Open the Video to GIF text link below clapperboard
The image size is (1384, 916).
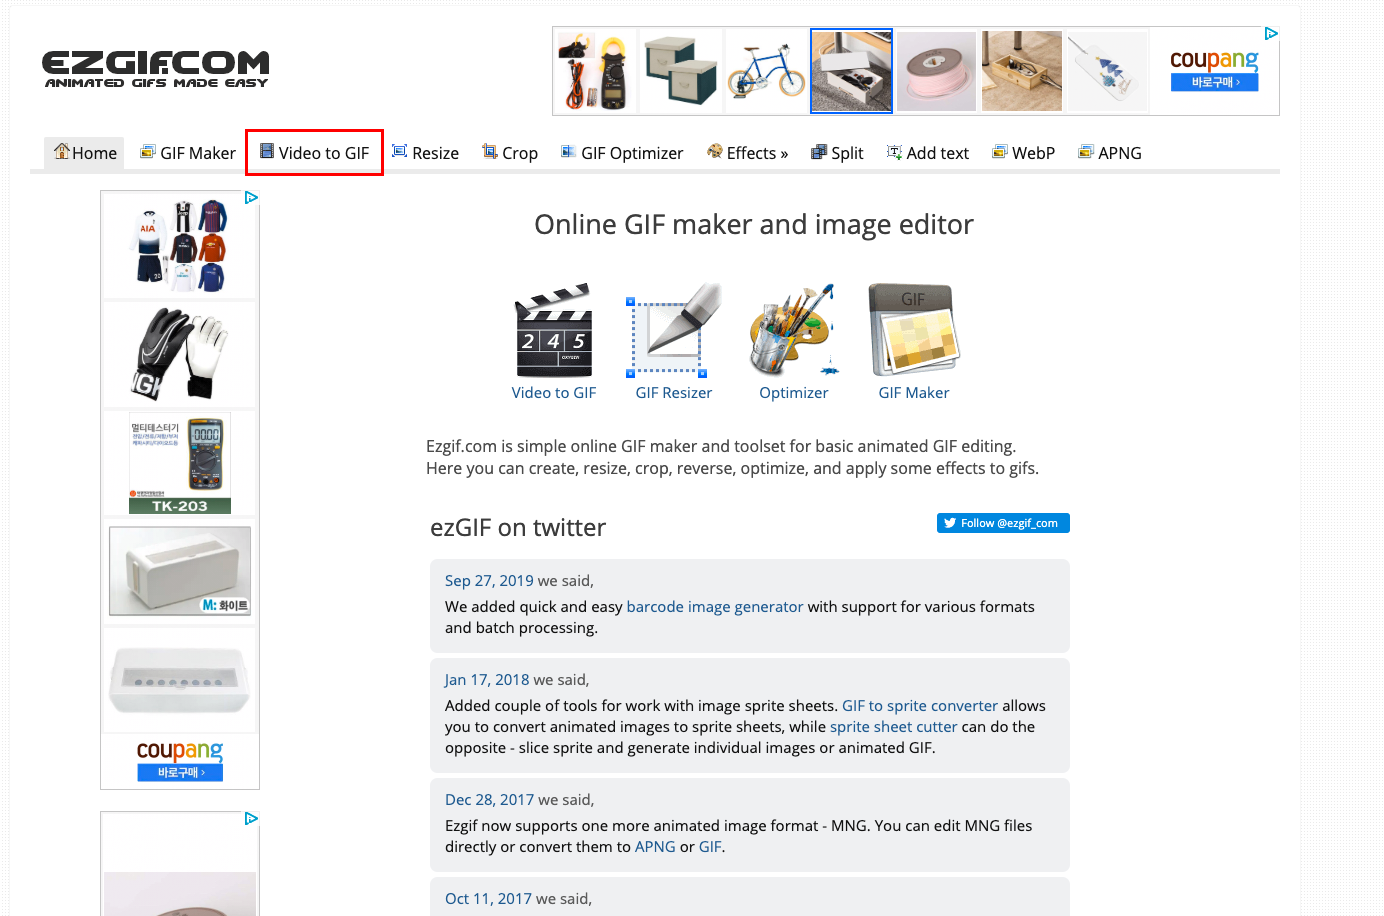554,393
